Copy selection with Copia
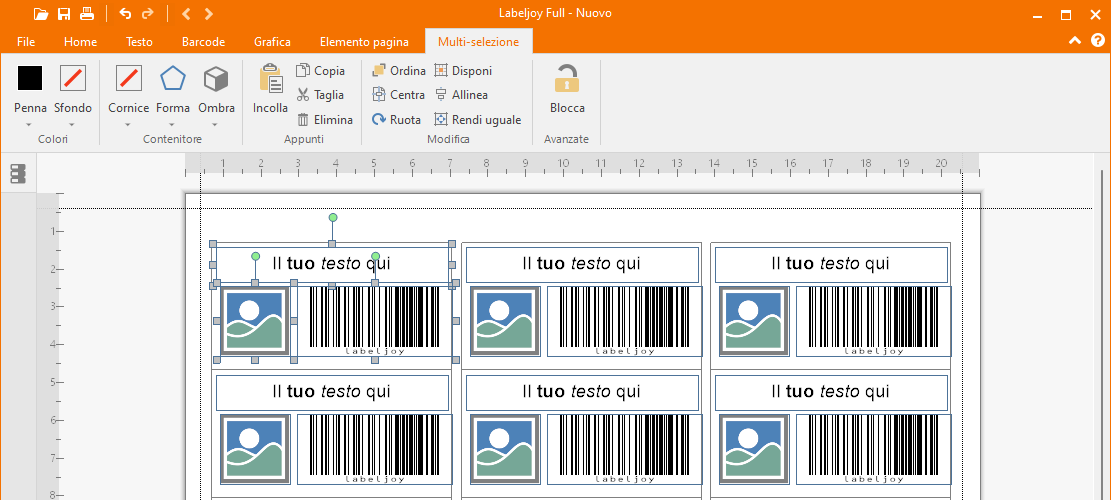Viewport: 1111px width, 500px height. pos(320,71)
